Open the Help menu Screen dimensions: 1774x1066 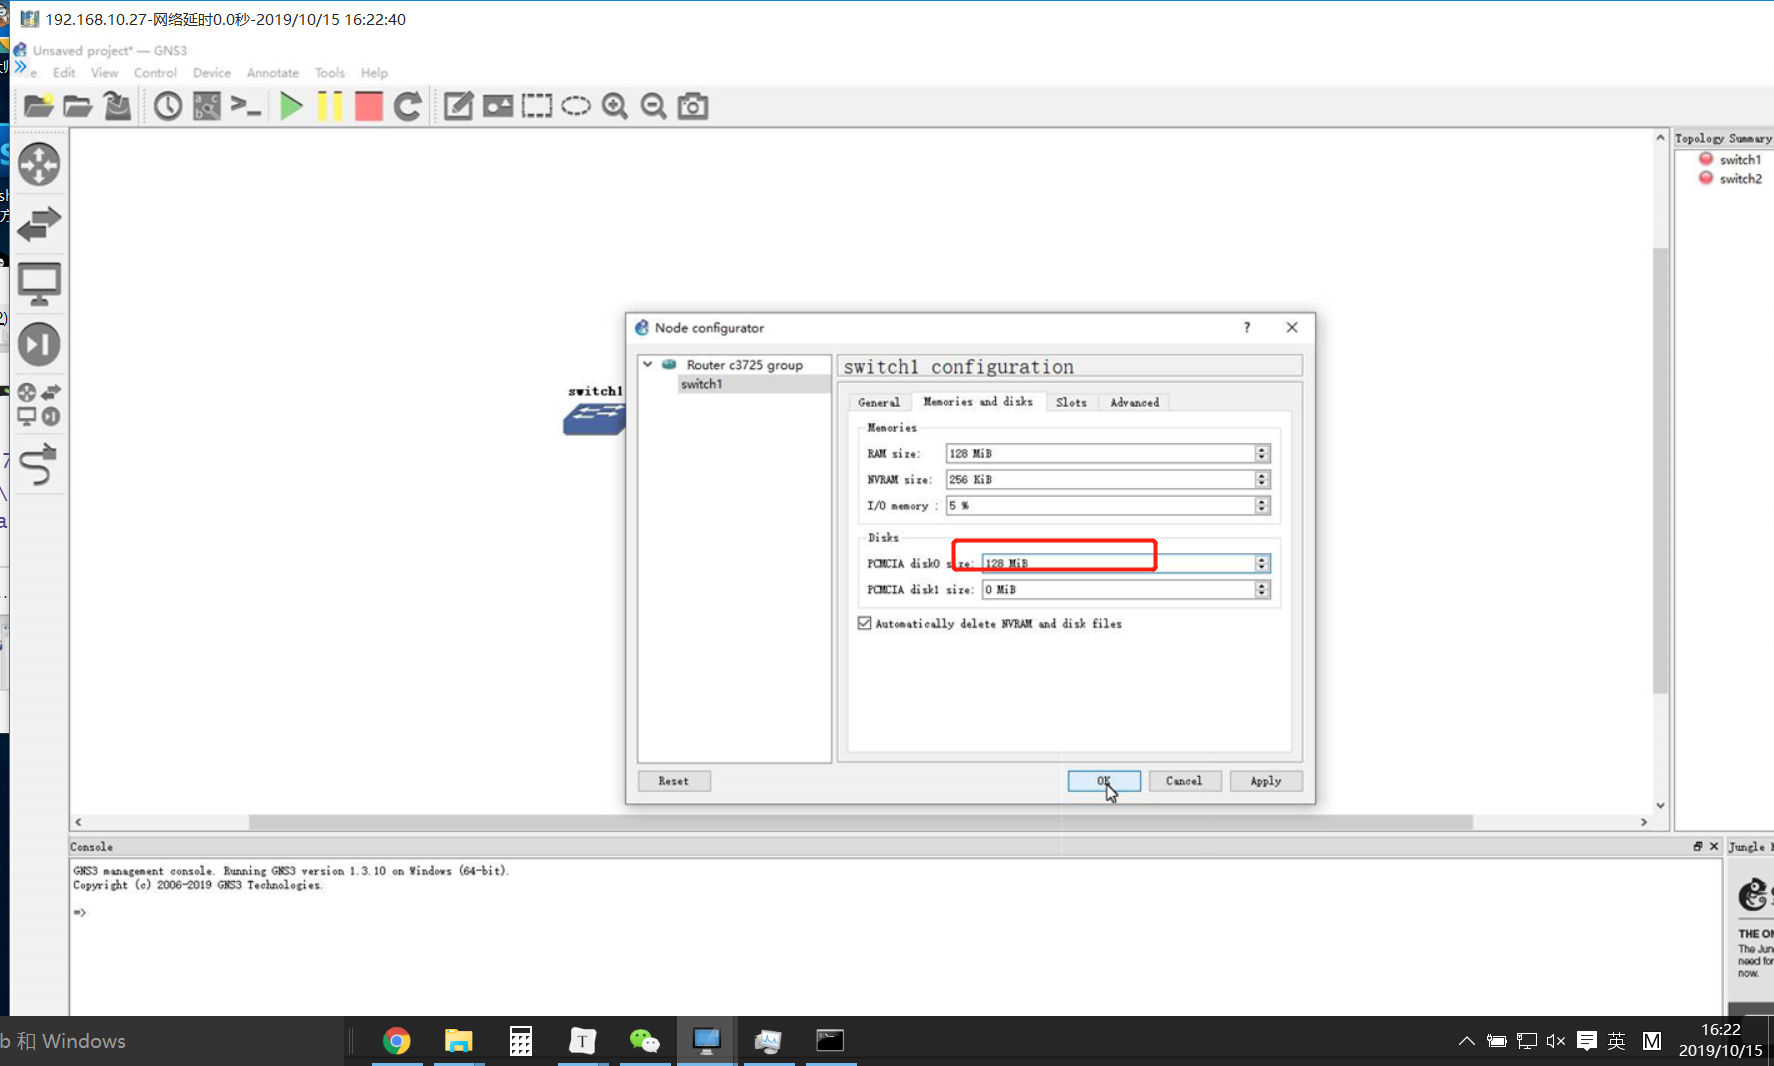tap(375, 73)
